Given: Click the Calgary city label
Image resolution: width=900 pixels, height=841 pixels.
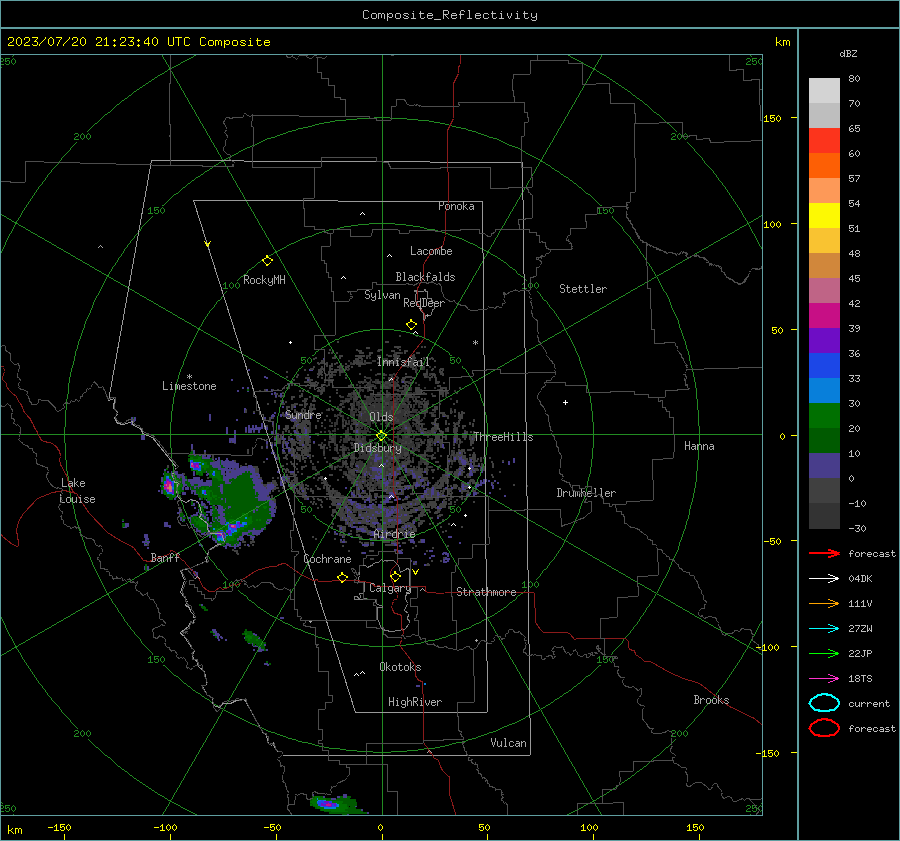Looking at the screenshot, I should click(x=390, y=588).
